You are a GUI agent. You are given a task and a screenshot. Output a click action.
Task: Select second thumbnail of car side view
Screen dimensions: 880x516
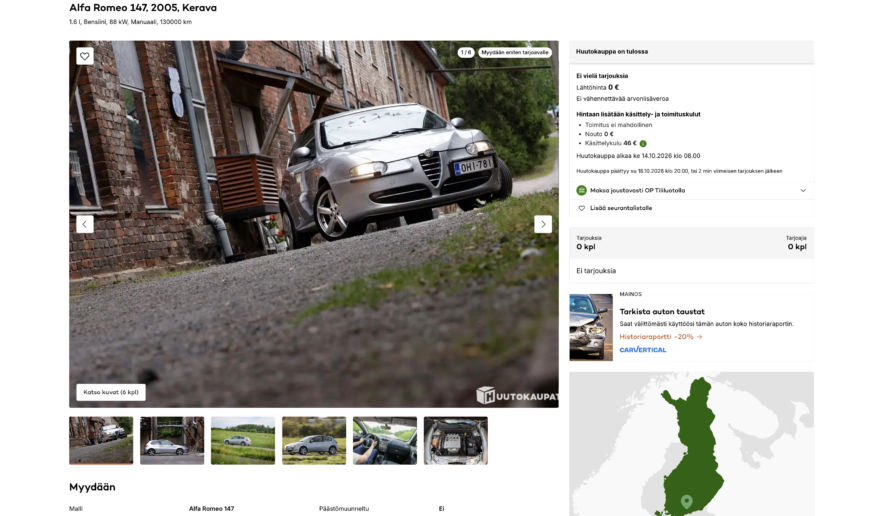point(172,440)
